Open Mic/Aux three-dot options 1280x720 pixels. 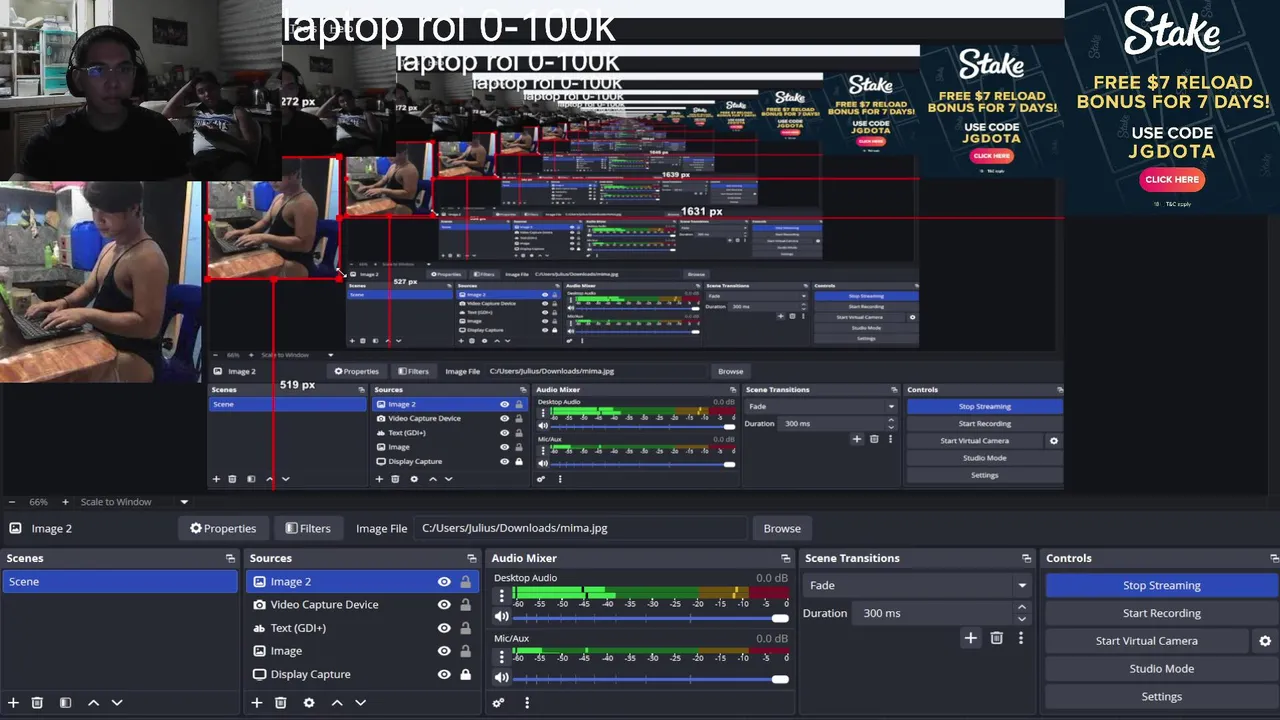(502, 656)
